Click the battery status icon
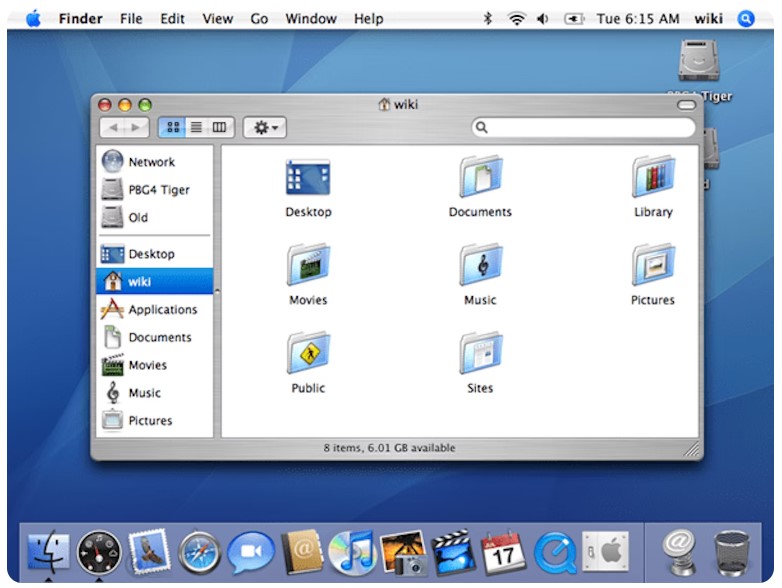This screenshot has width=782, height=588. tap(574, 19)
